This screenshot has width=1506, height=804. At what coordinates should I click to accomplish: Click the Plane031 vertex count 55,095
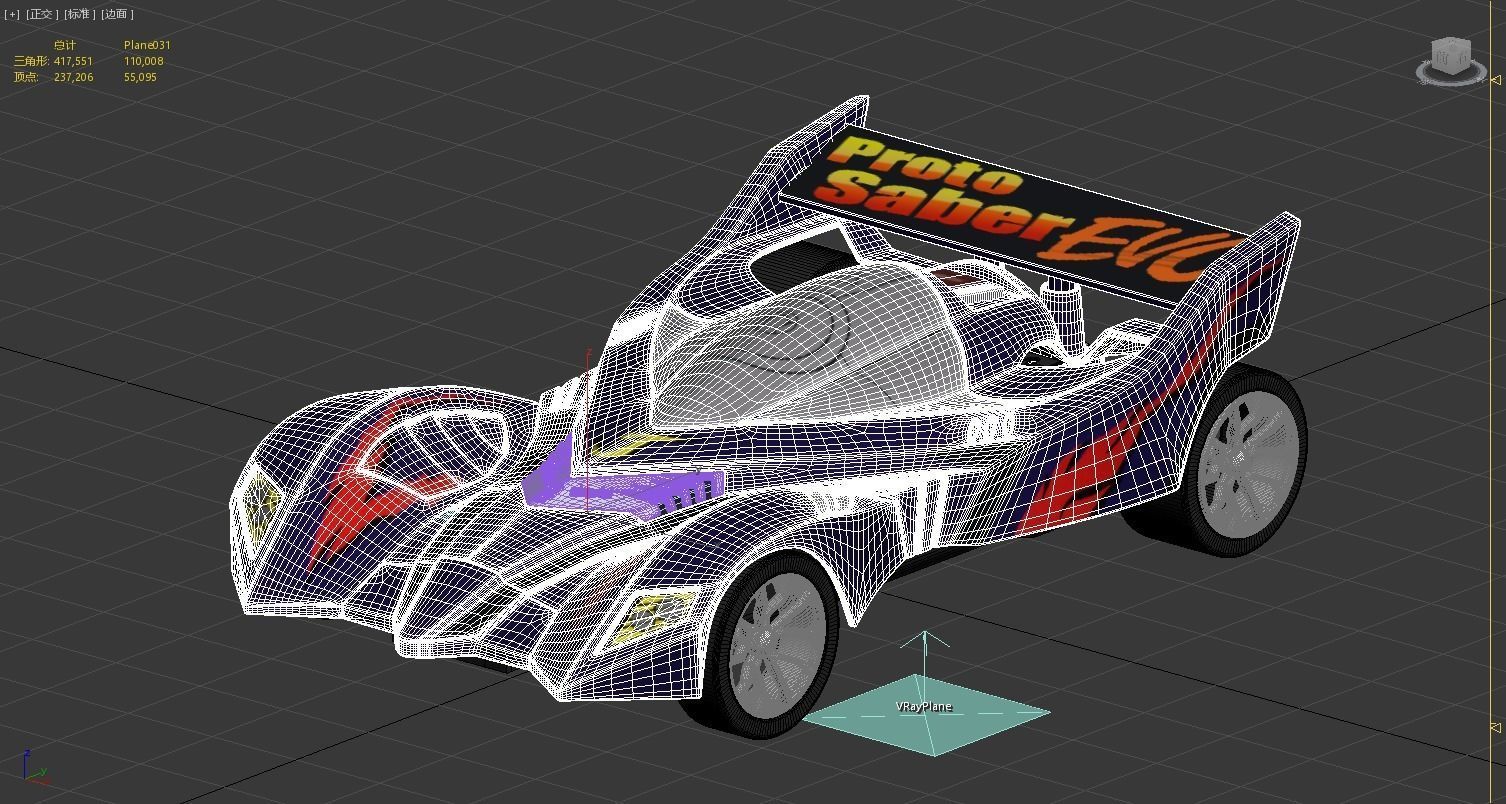140,77
